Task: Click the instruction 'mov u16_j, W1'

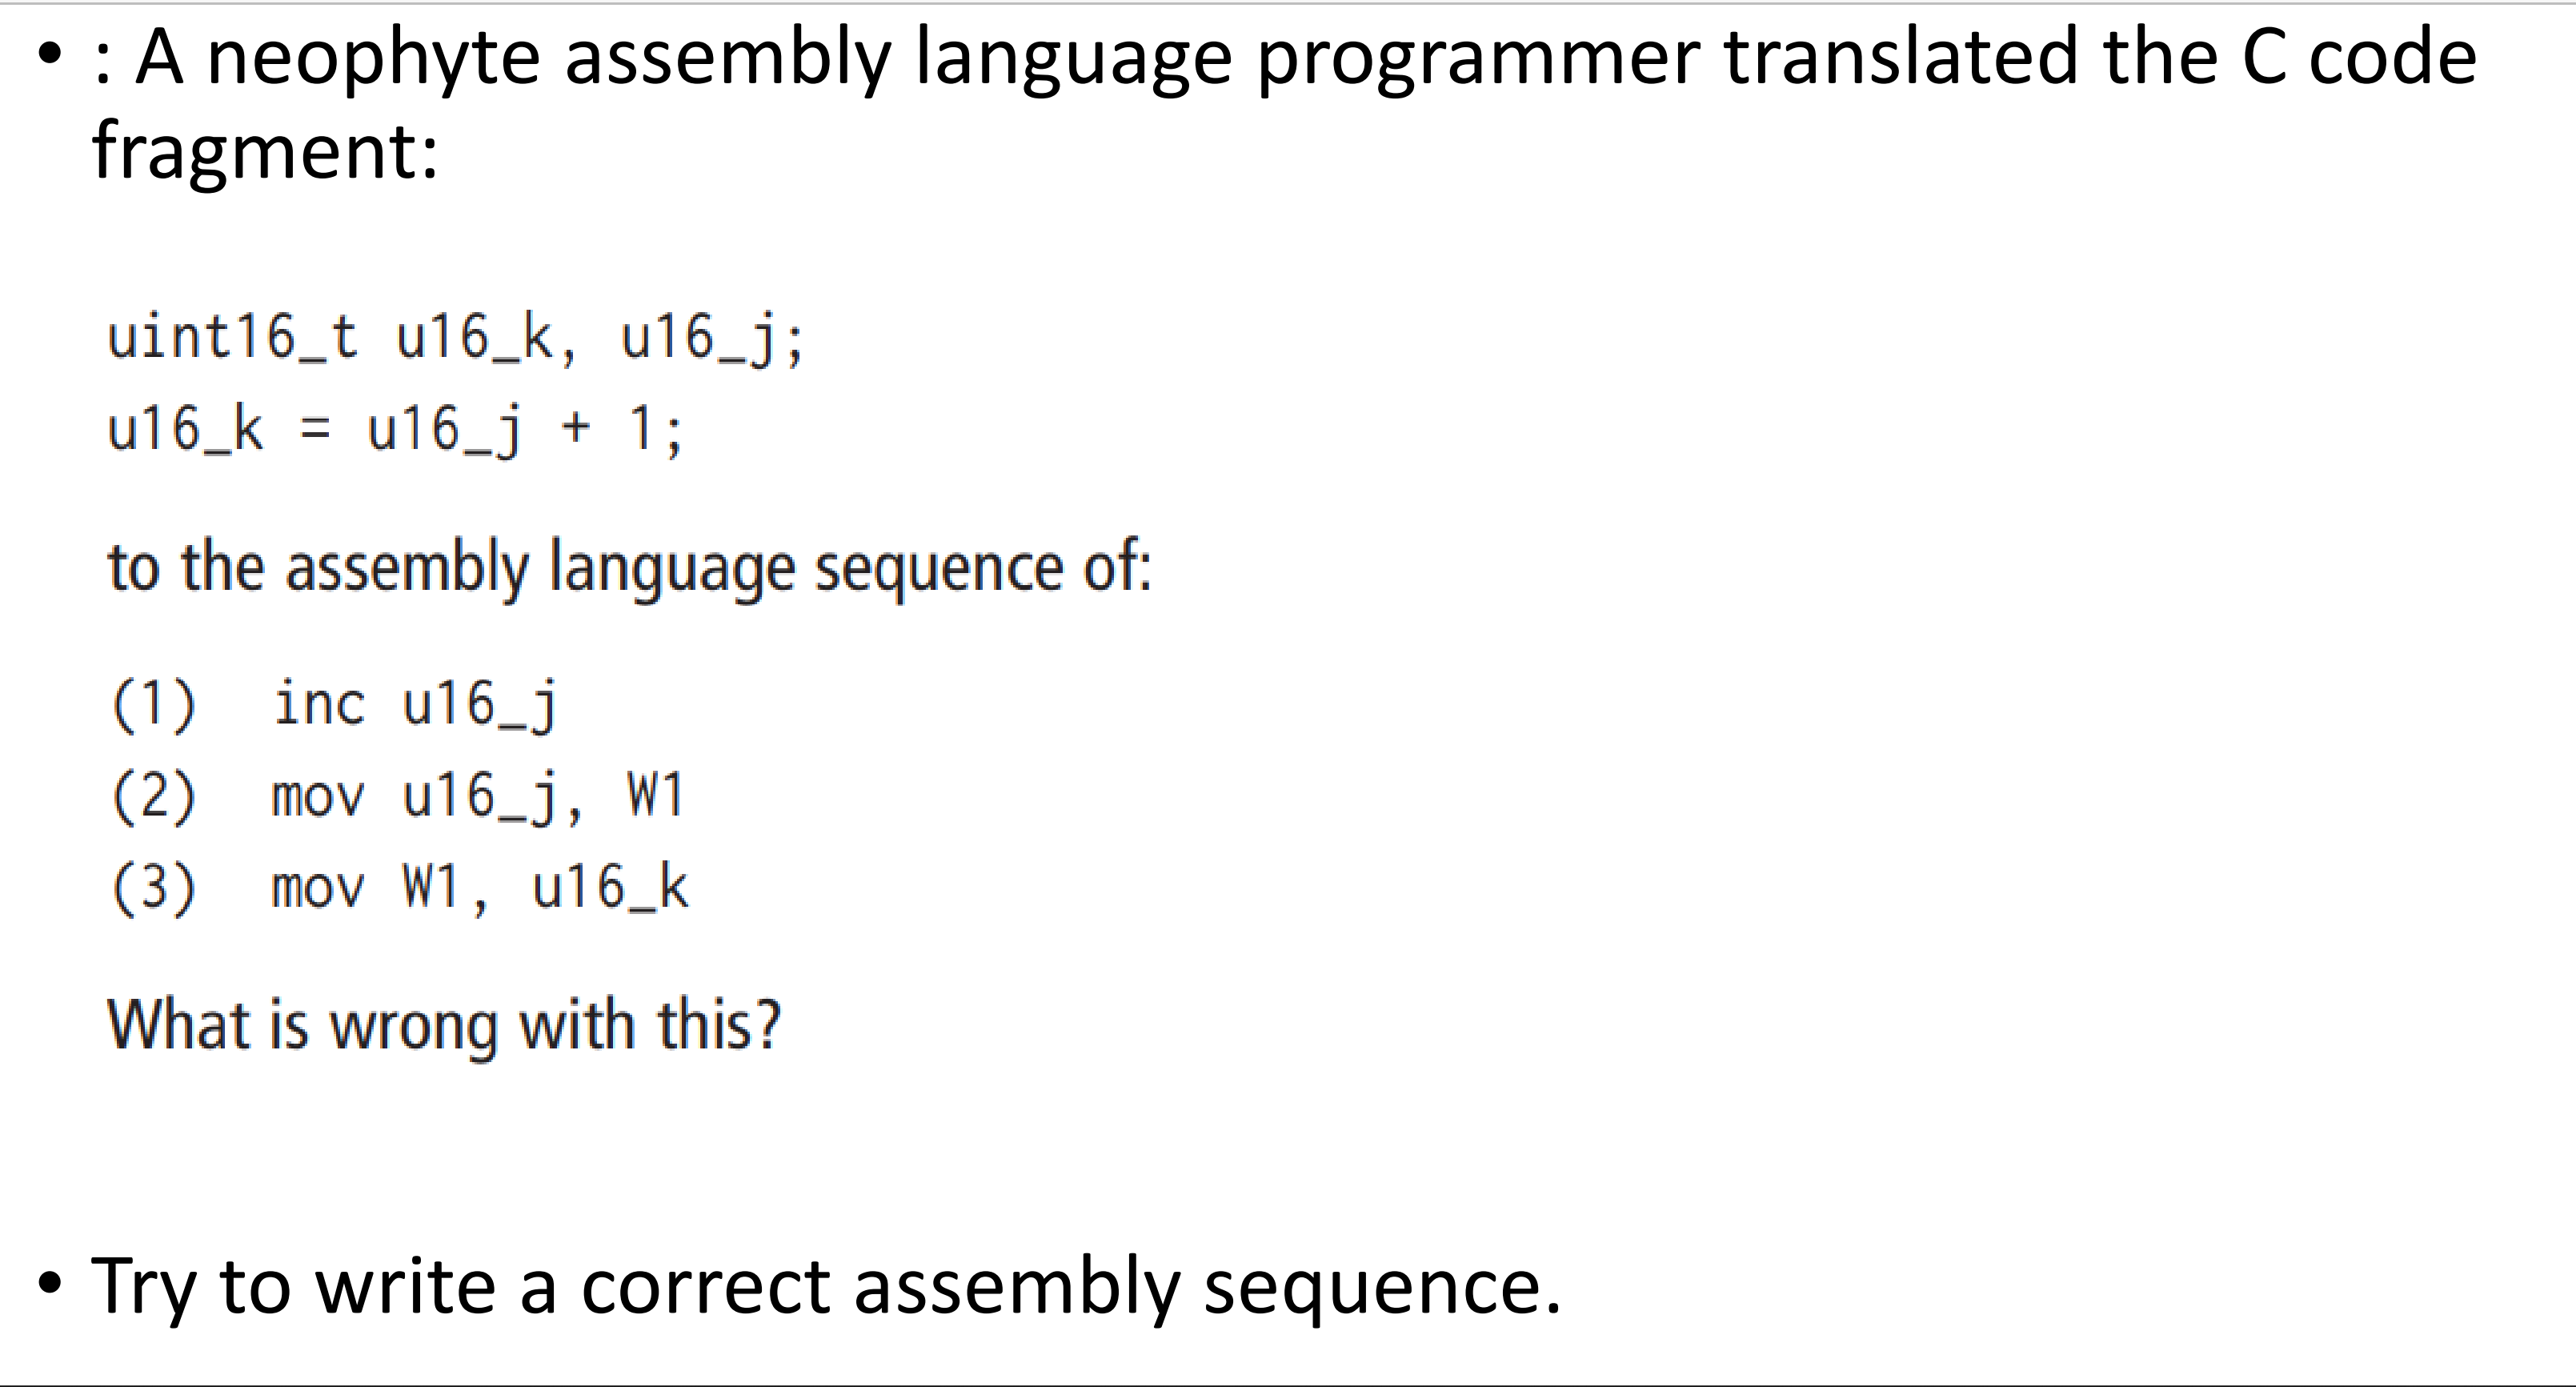Action: coord(478,797)
